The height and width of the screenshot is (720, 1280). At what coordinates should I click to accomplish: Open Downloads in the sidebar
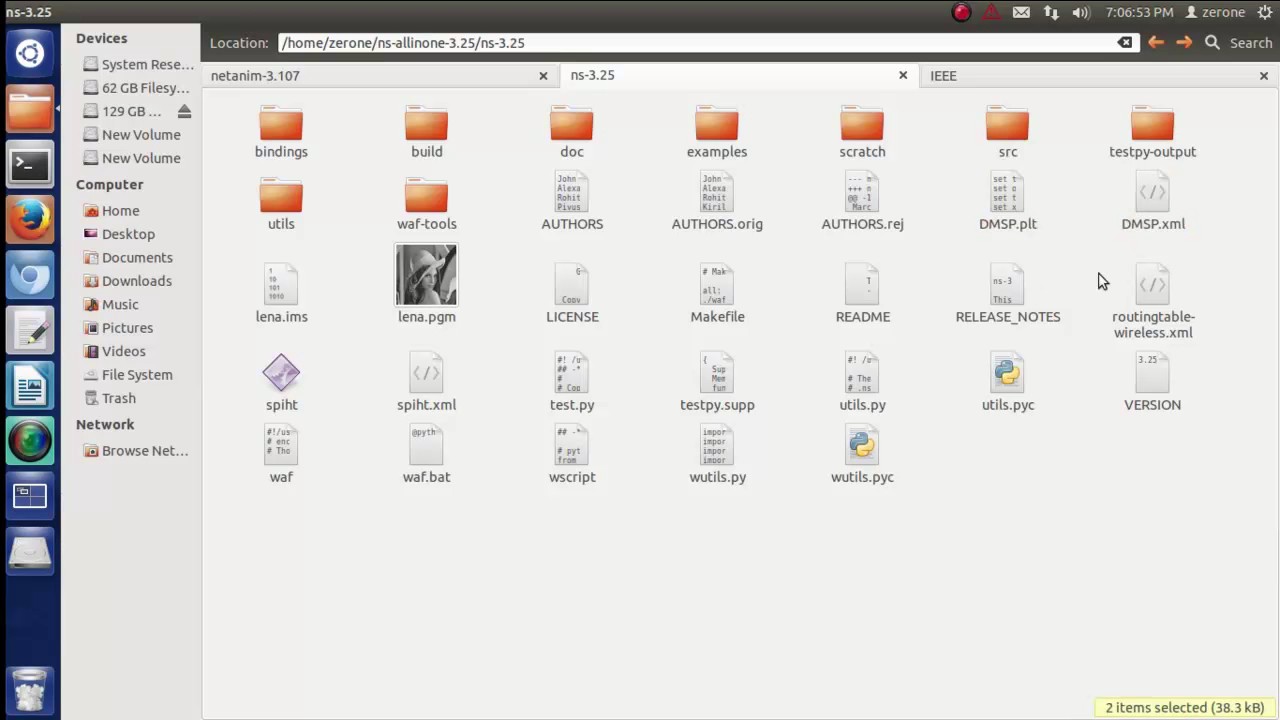(136, 281)
